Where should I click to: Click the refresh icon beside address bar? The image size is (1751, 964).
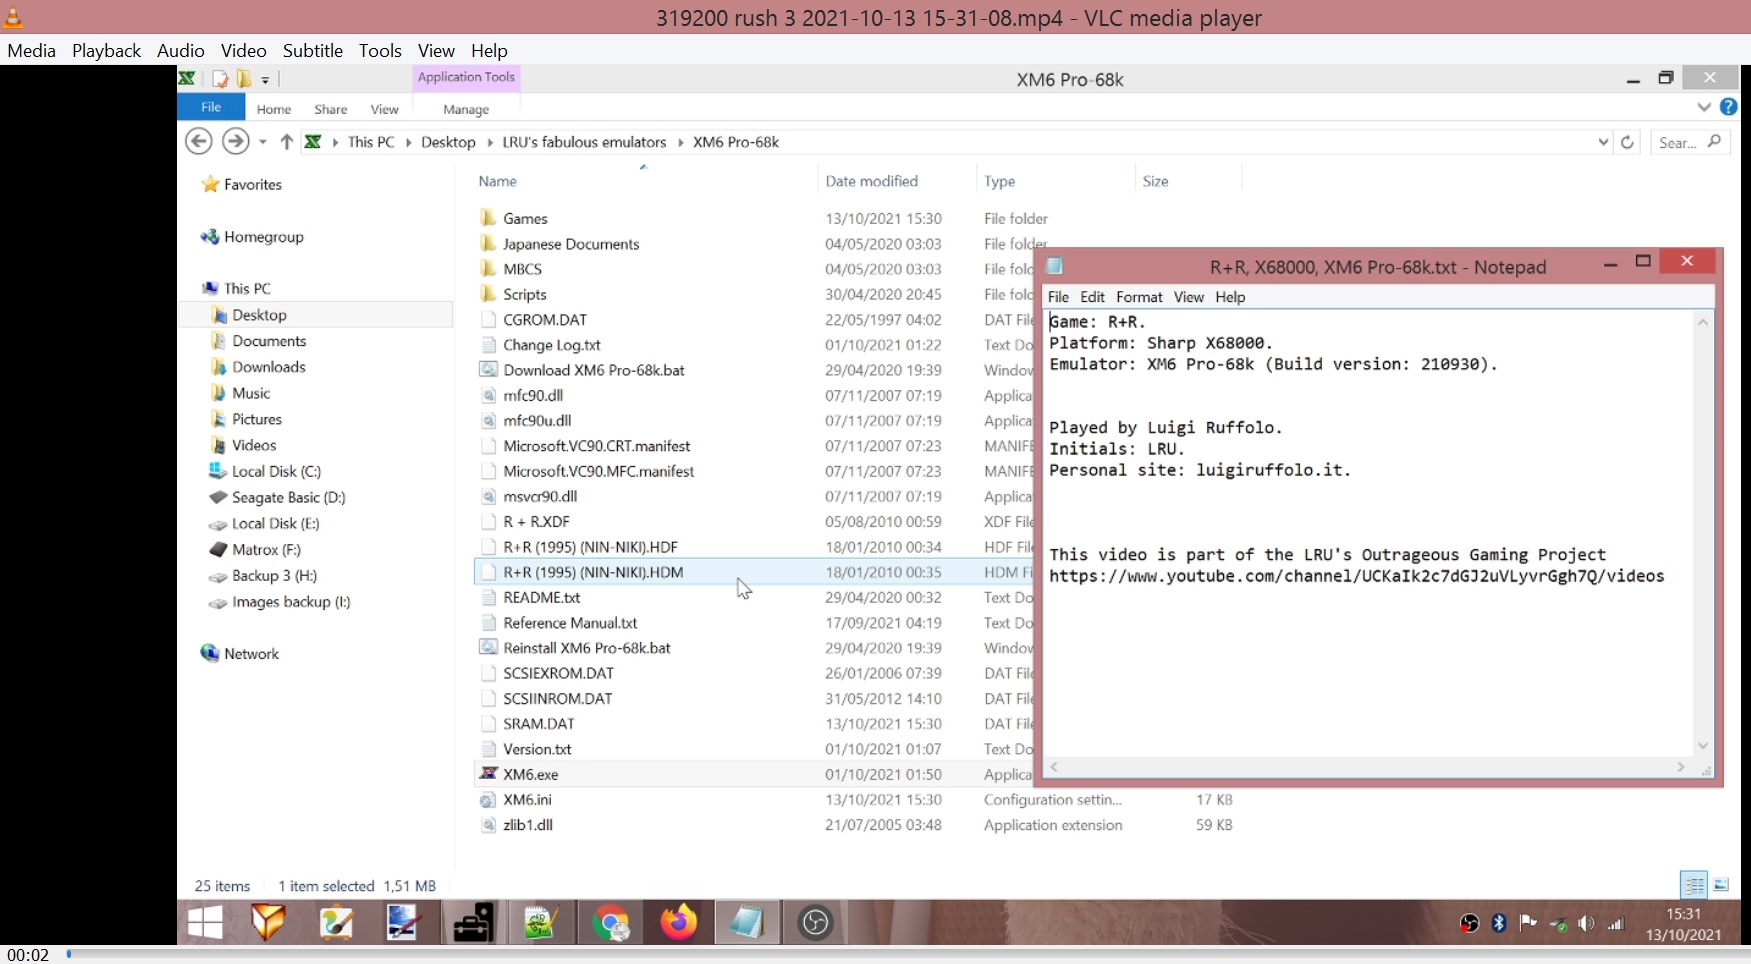click(x=1627, y=142)
